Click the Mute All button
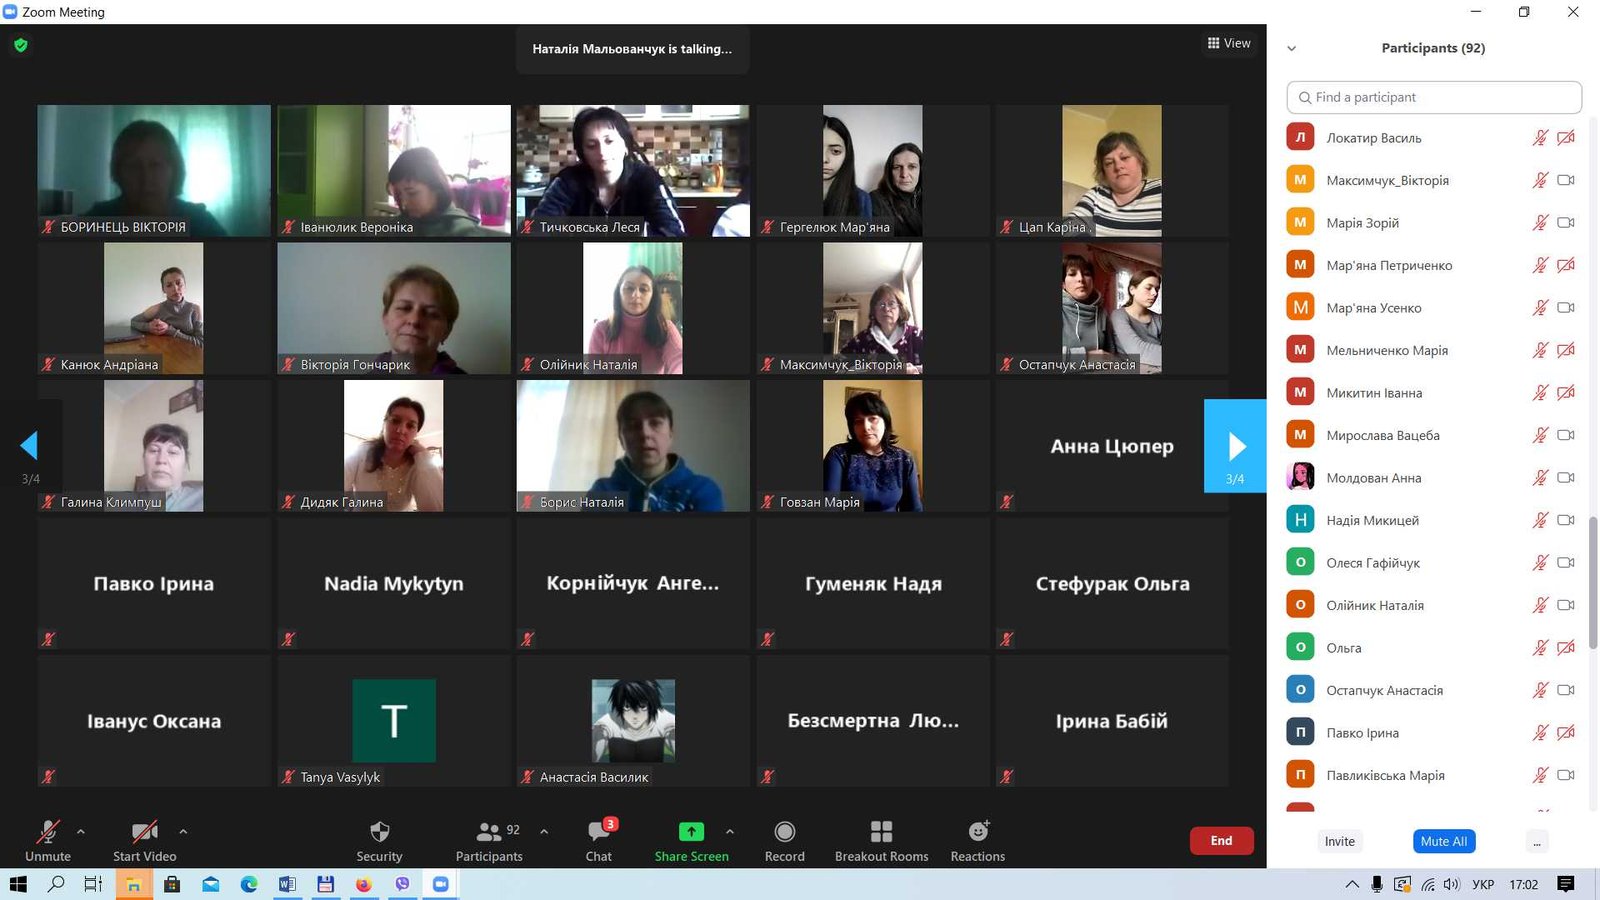 click(x=1443, y=842)
